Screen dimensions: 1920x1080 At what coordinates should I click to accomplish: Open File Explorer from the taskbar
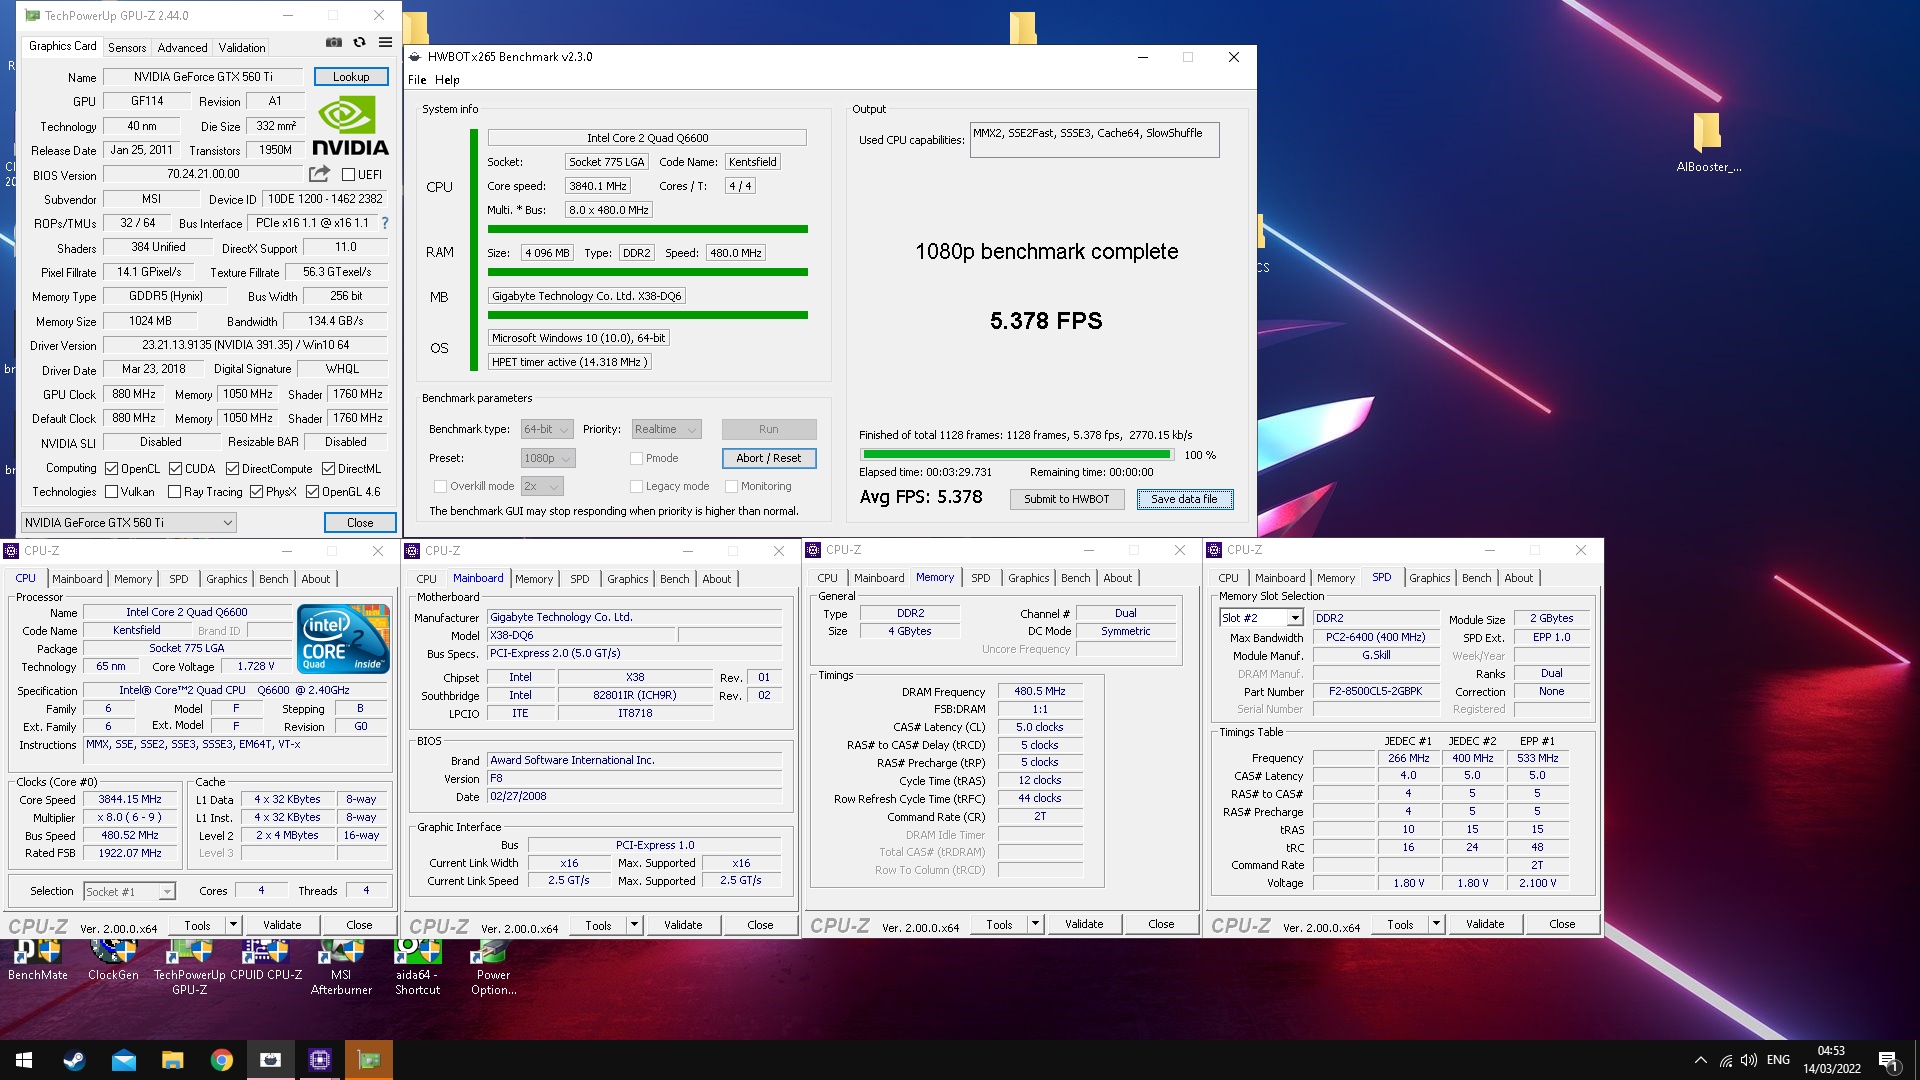pos(173,1060)
